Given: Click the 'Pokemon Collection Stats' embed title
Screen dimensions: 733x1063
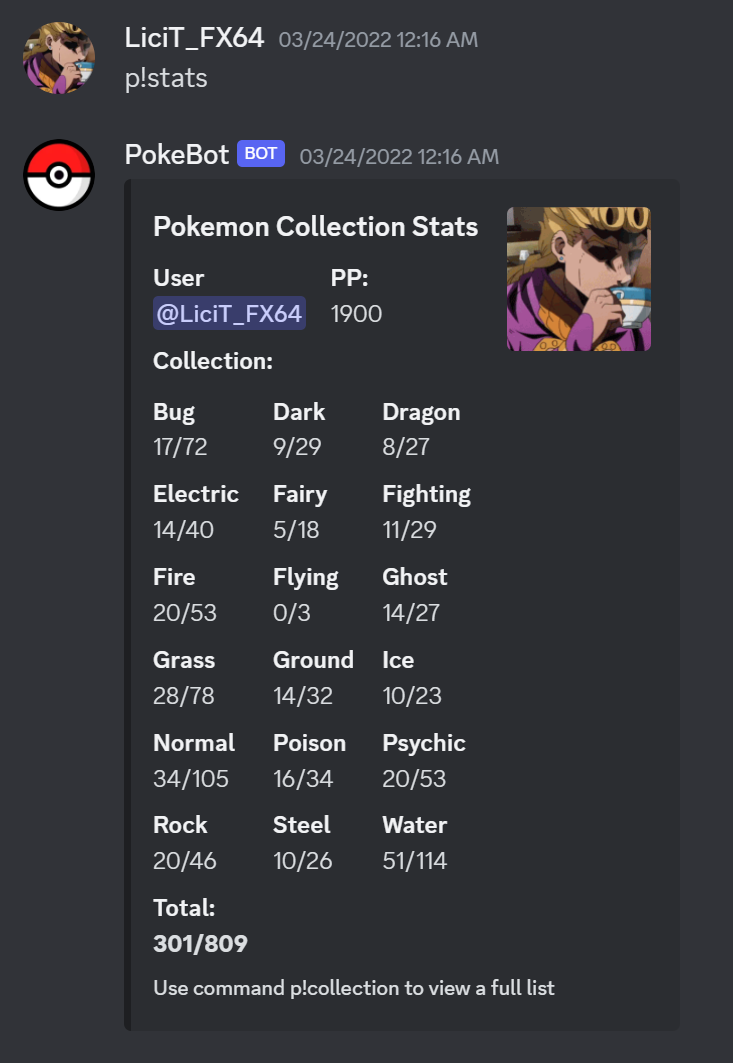Looking at the screenshot, I should point(315,227).
